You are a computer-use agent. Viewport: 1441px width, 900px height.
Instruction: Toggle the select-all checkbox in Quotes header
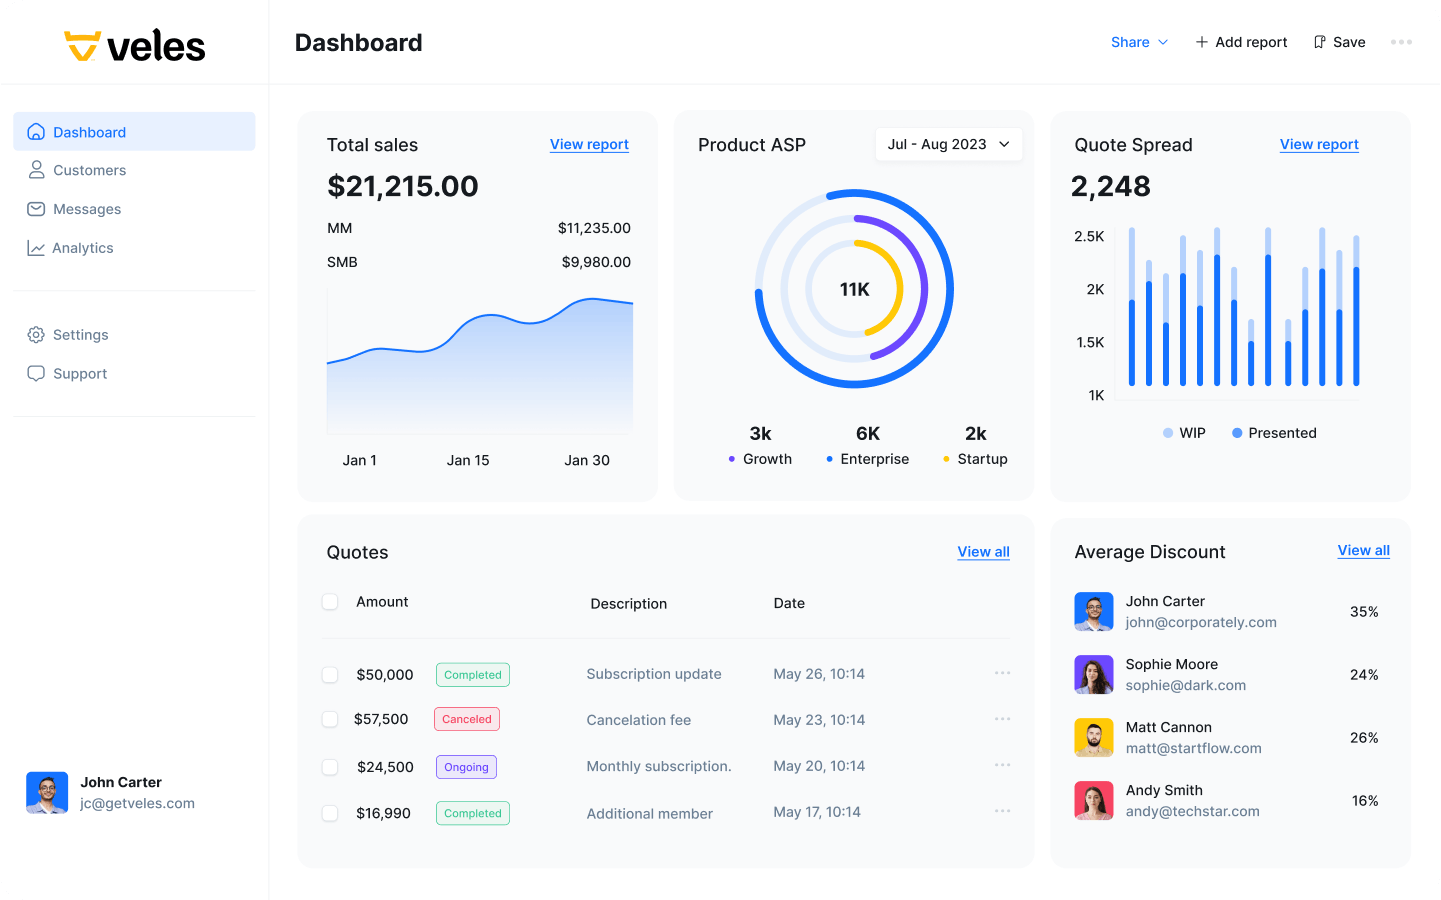pos(330,601)
